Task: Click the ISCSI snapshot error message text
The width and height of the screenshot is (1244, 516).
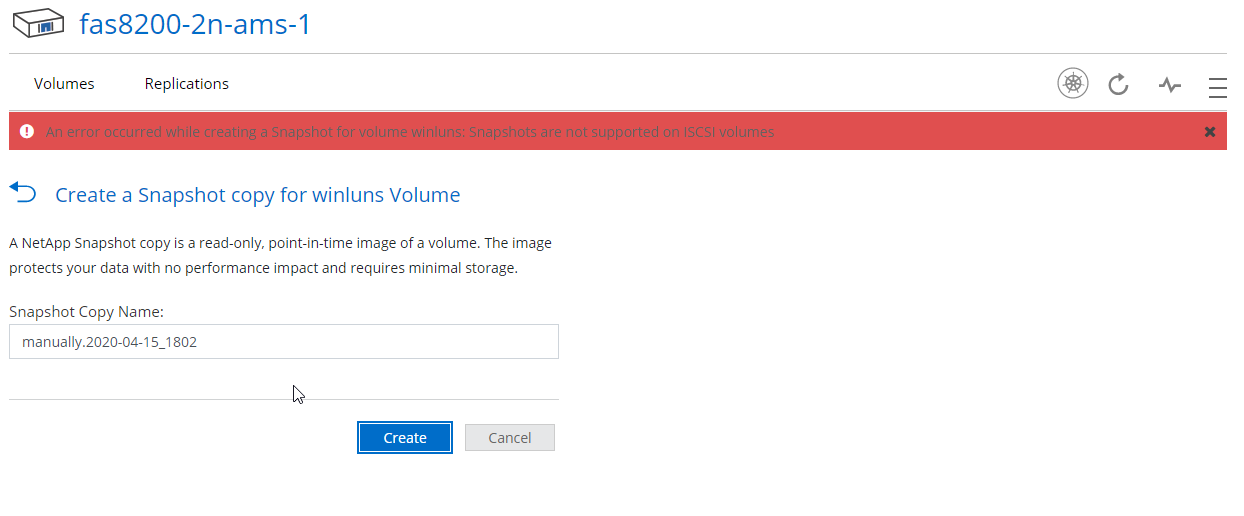Action: 410,132
